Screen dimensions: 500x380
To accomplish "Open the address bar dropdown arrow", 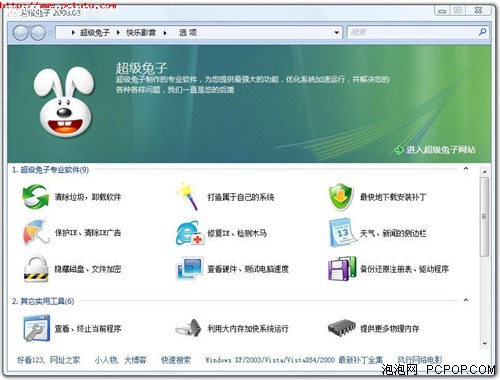I will [x=337, y=33].
